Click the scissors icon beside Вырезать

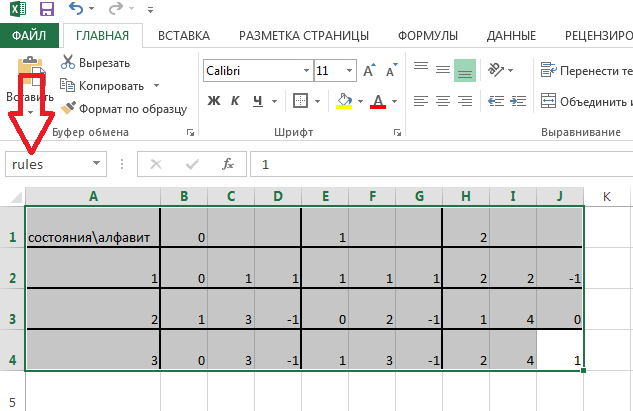click(x=68, y=62)
